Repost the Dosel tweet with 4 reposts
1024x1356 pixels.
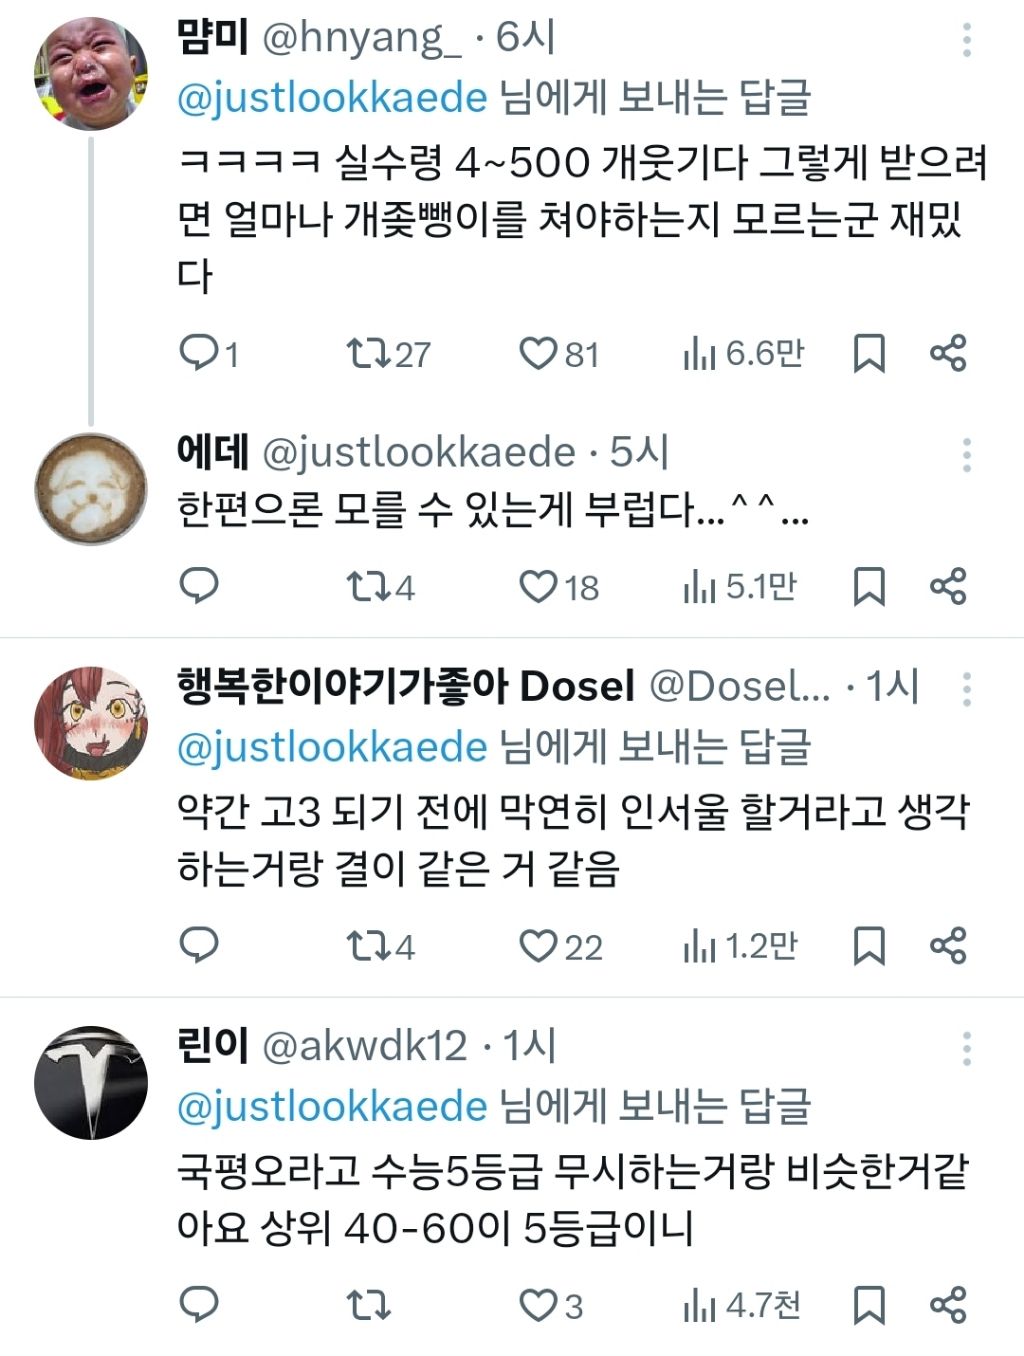pyautogui.click(x=364, y=946)
